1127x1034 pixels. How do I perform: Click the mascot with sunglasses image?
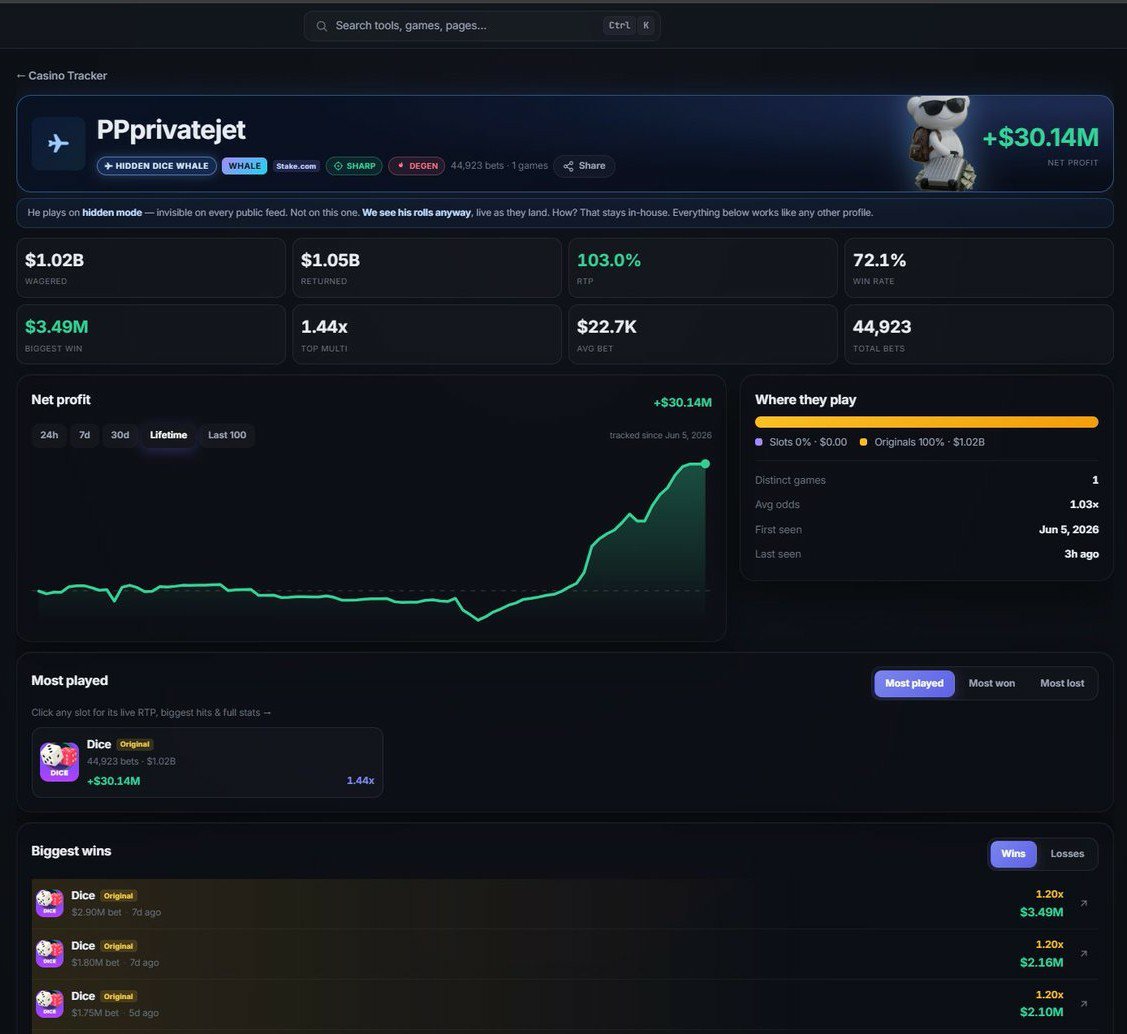tap(940, 143)
